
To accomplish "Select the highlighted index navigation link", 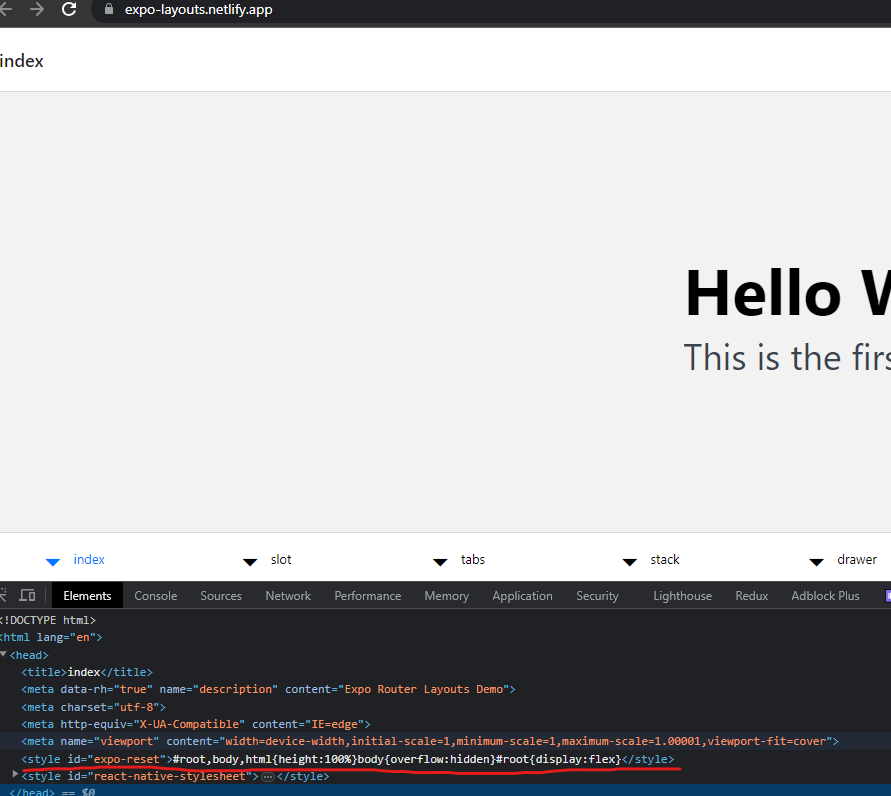I will (89, 559).
